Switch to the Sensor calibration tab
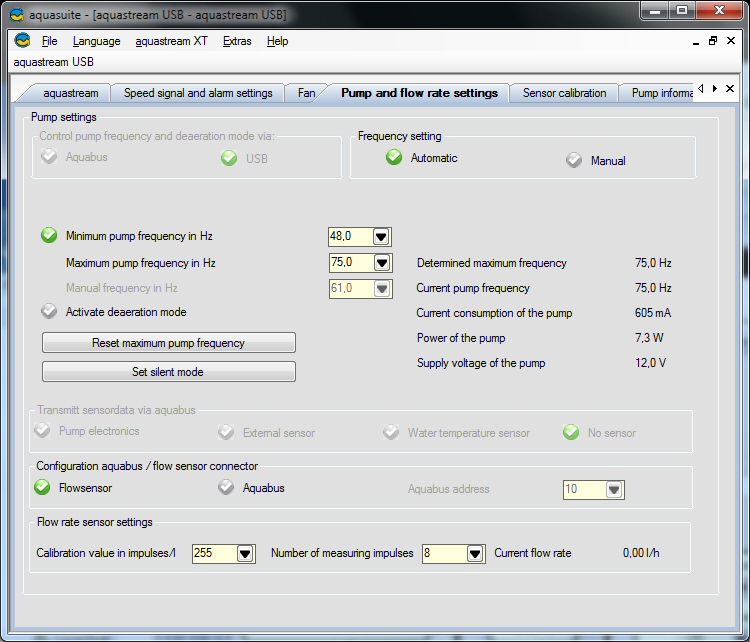 click(564, 93)
